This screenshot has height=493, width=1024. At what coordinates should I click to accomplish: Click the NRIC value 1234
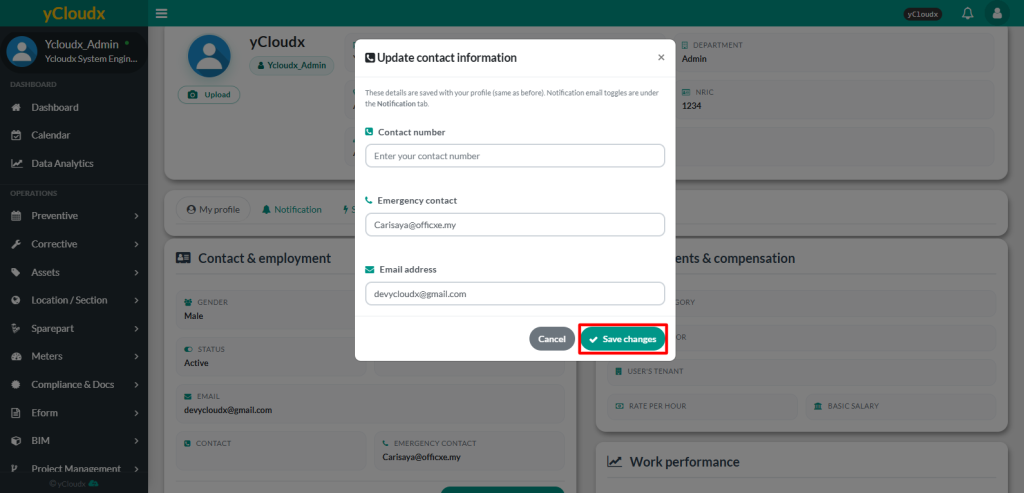[x=692, y=105]
